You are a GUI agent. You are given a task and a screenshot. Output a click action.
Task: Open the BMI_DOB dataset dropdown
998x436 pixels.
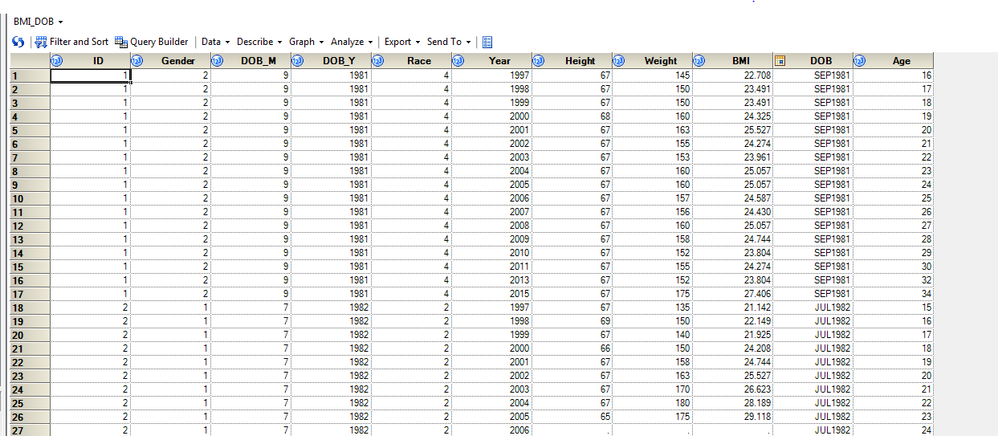tap(38, 22)
